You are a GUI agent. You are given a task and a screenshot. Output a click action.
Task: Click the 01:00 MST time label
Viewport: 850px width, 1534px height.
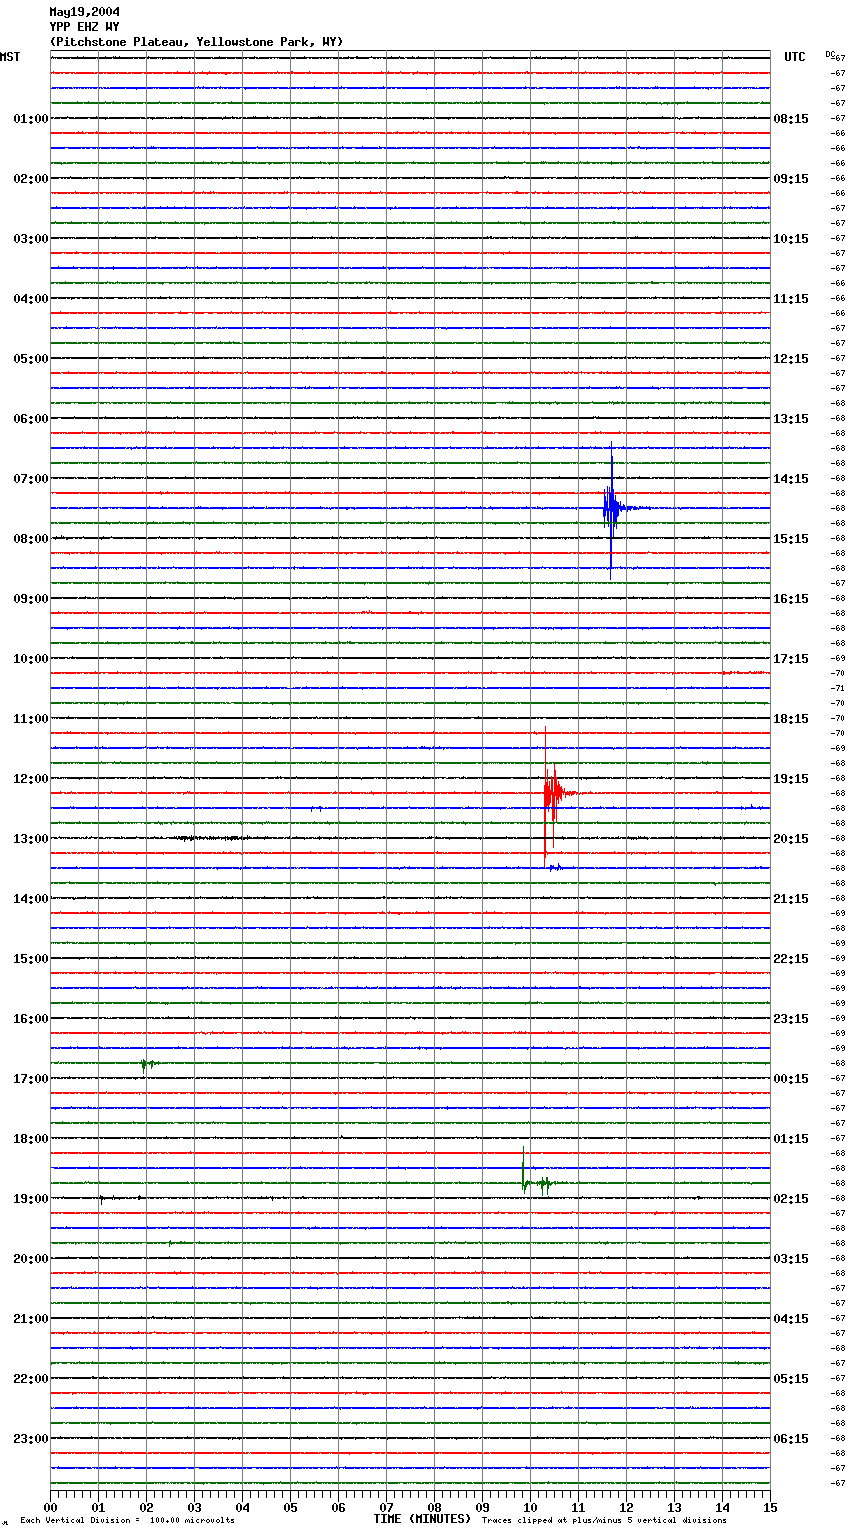pos(31,119)
